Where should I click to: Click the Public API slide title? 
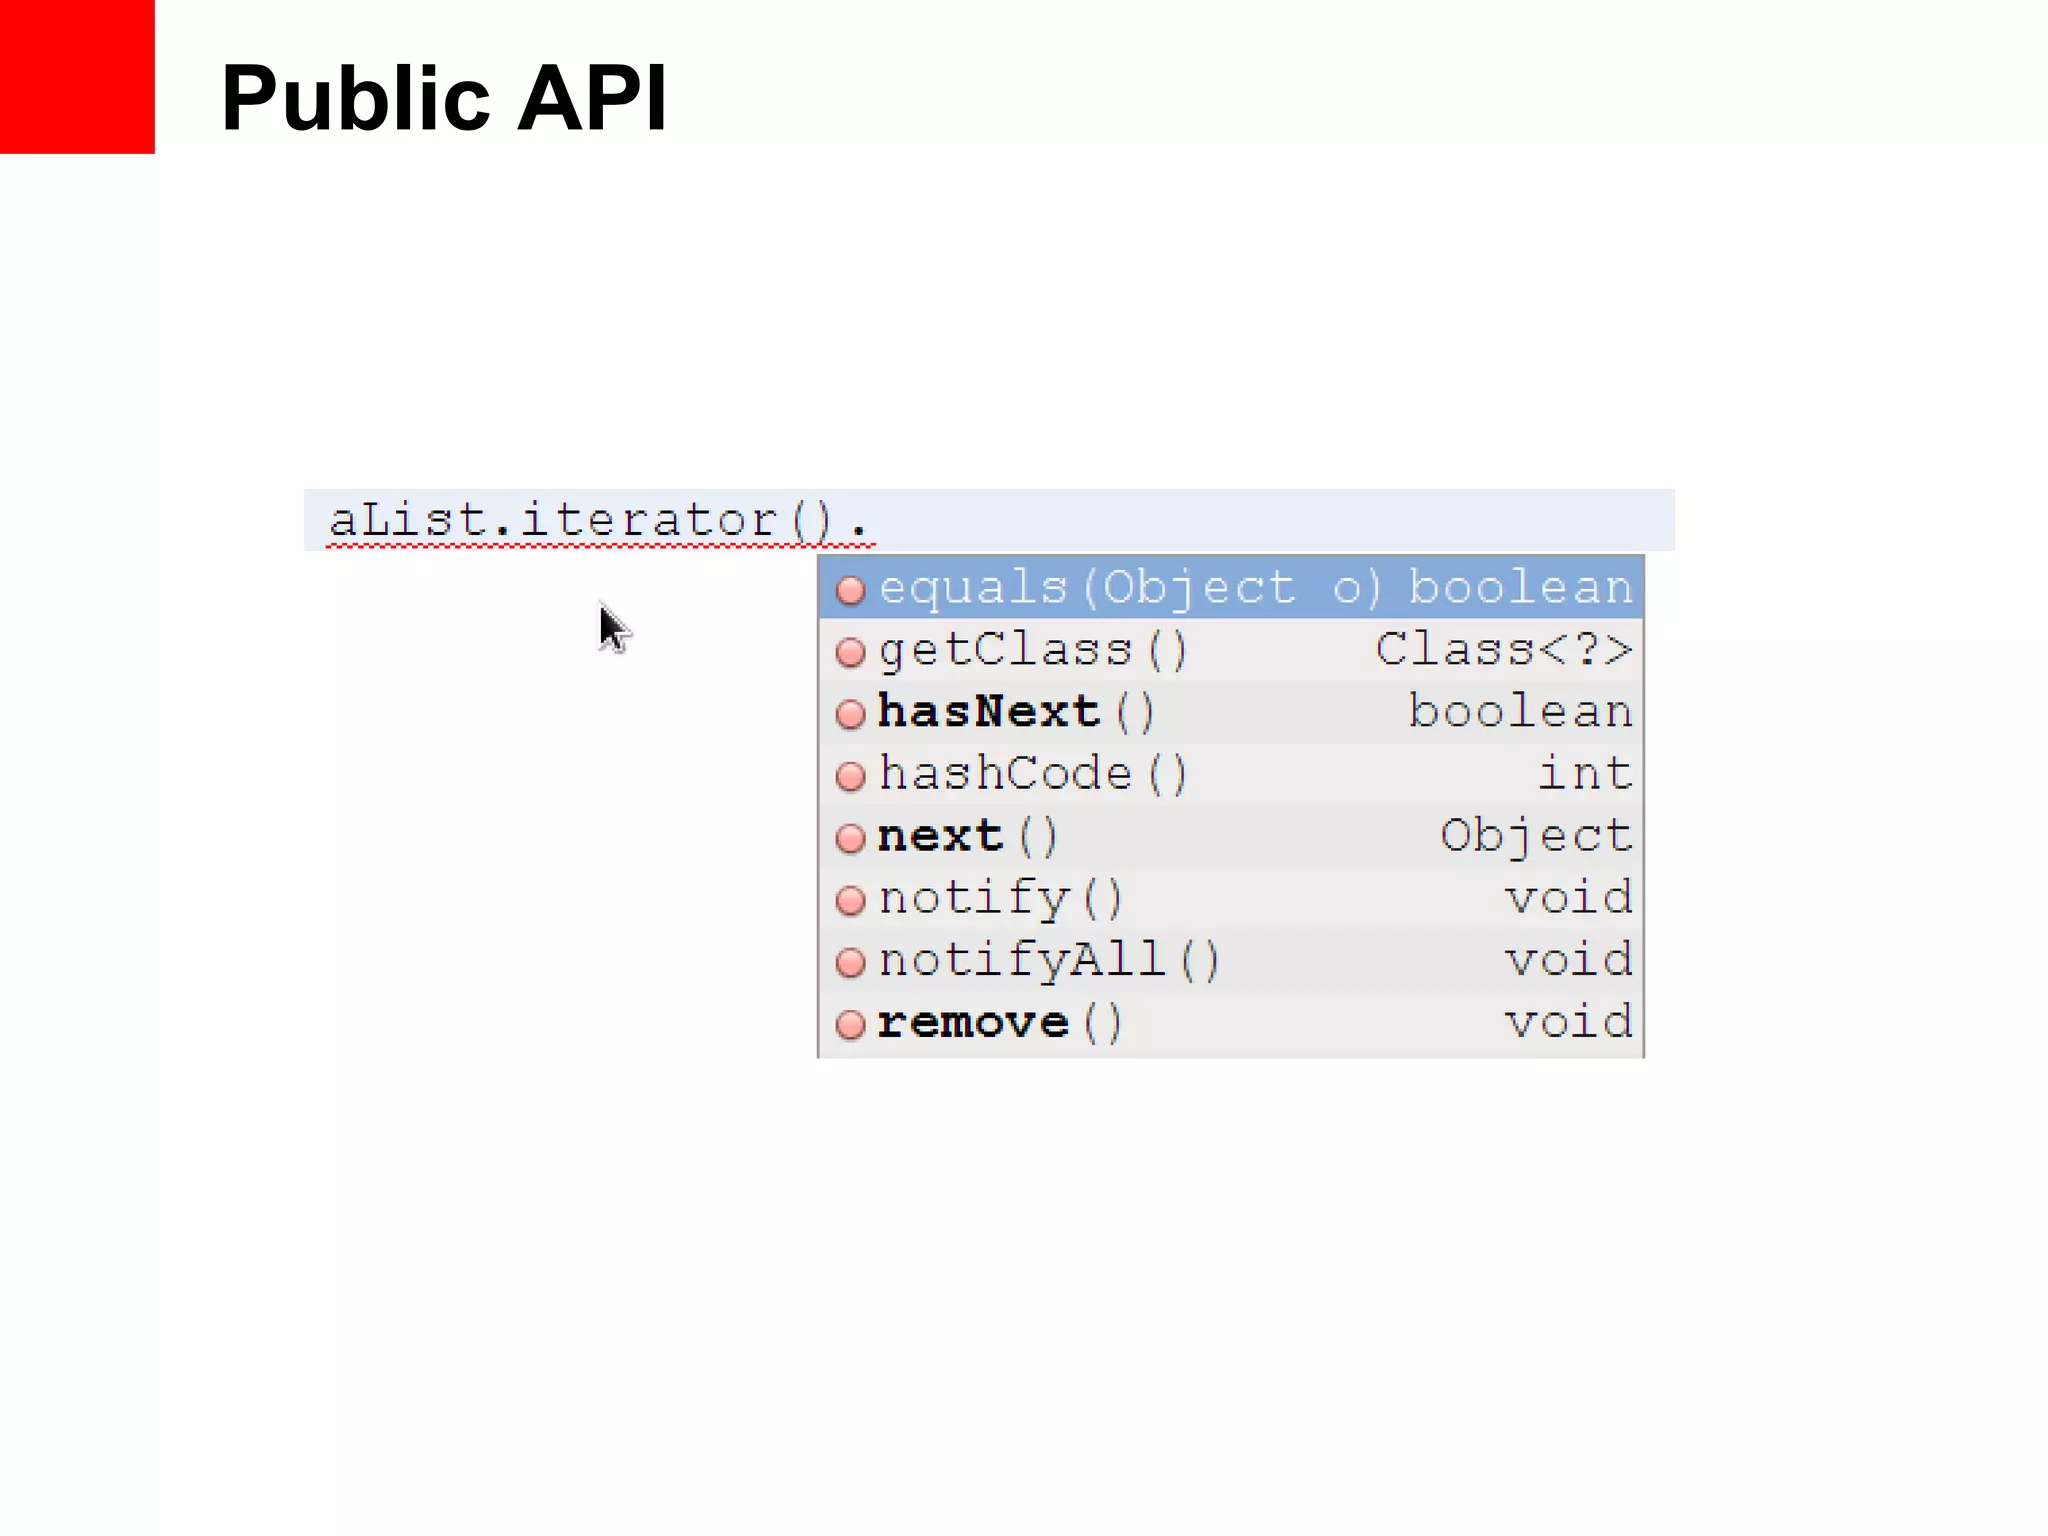444,97
